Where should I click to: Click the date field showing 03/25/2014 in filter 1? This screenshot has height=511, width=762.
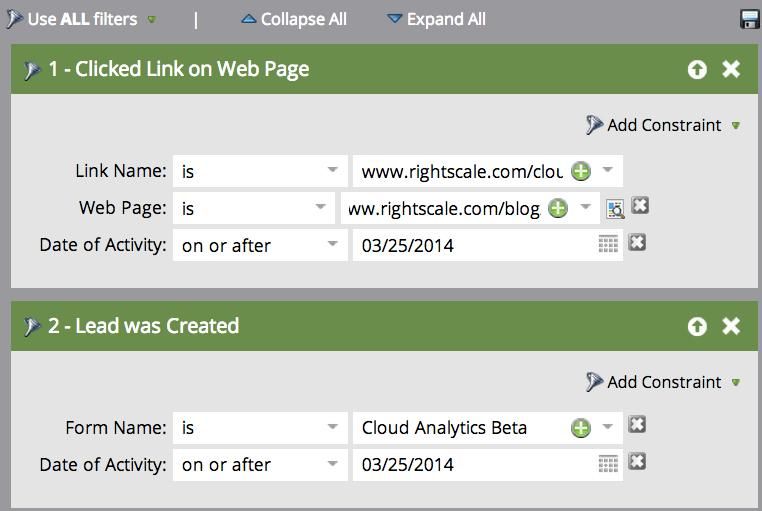470,245
